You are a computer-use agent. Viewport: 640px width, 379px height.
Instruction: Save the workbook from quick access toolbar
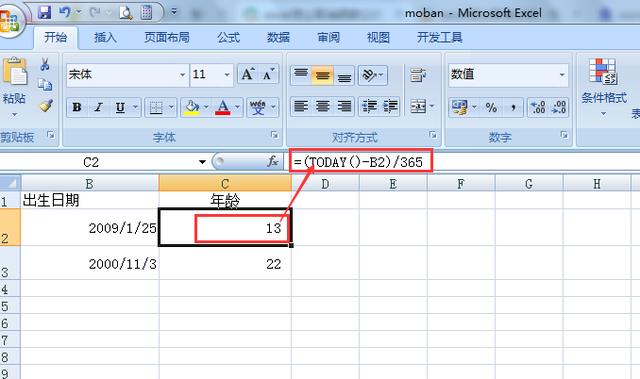tap(44, 13)
